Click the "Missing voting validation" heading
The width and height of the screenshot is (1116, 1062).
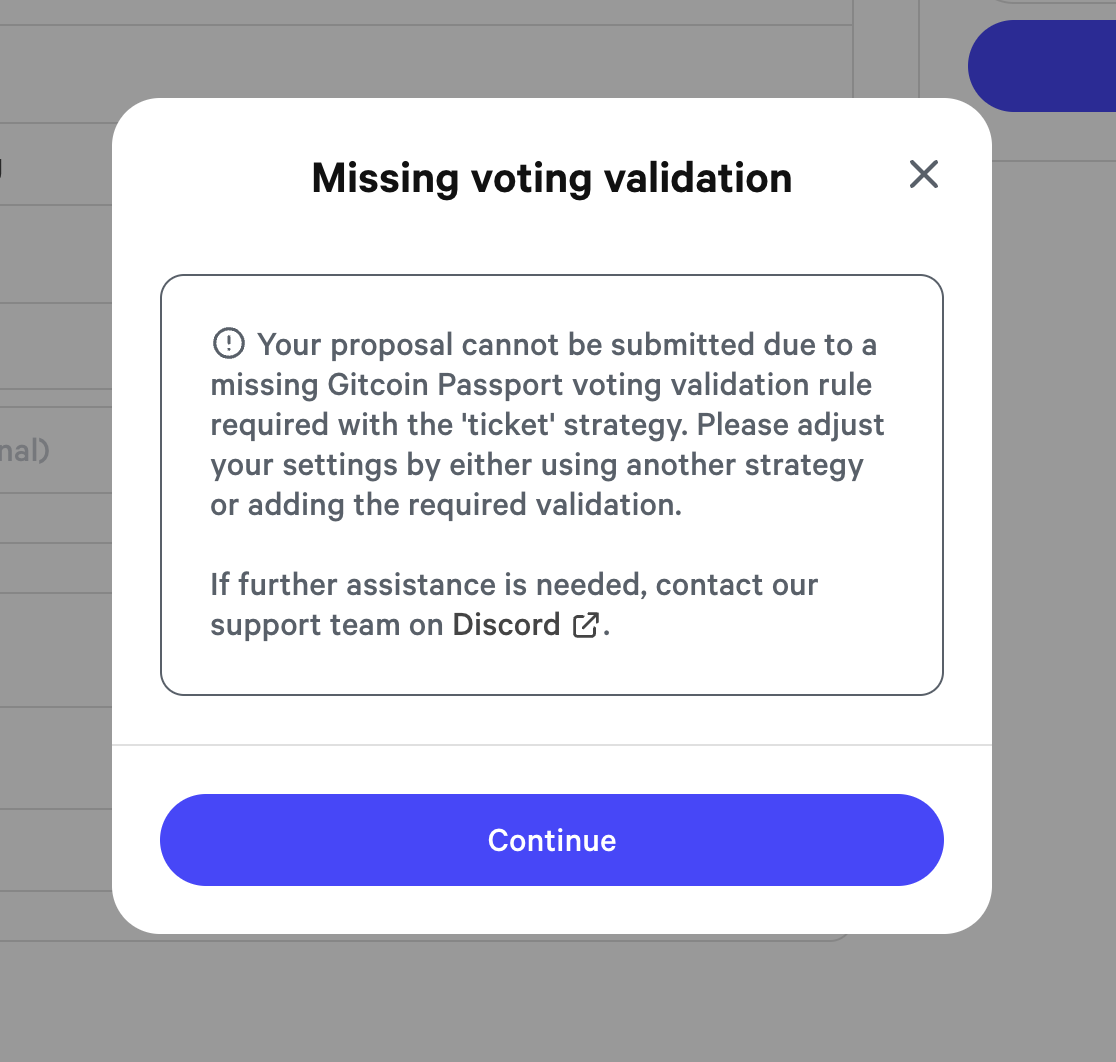point(551,178)
